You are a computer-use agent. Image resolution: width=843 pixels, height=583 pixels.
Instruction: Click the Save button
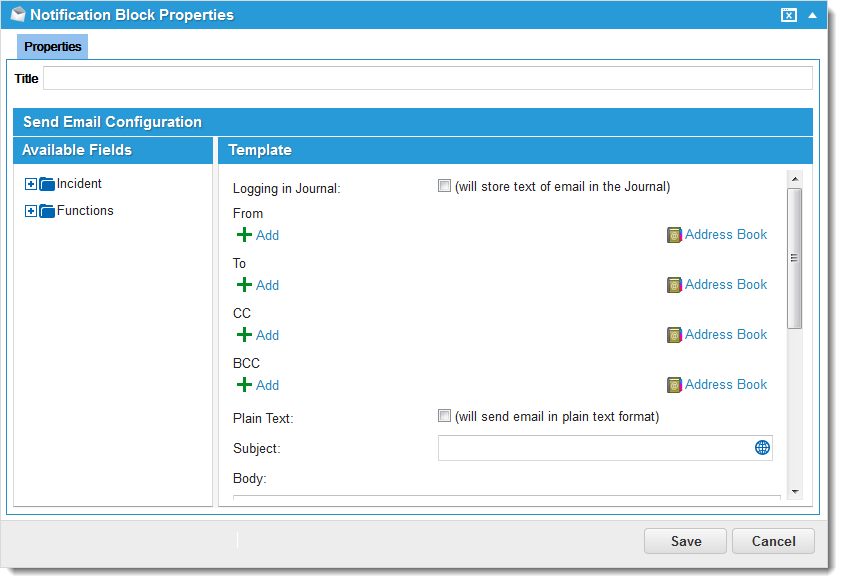coord(685,541)
